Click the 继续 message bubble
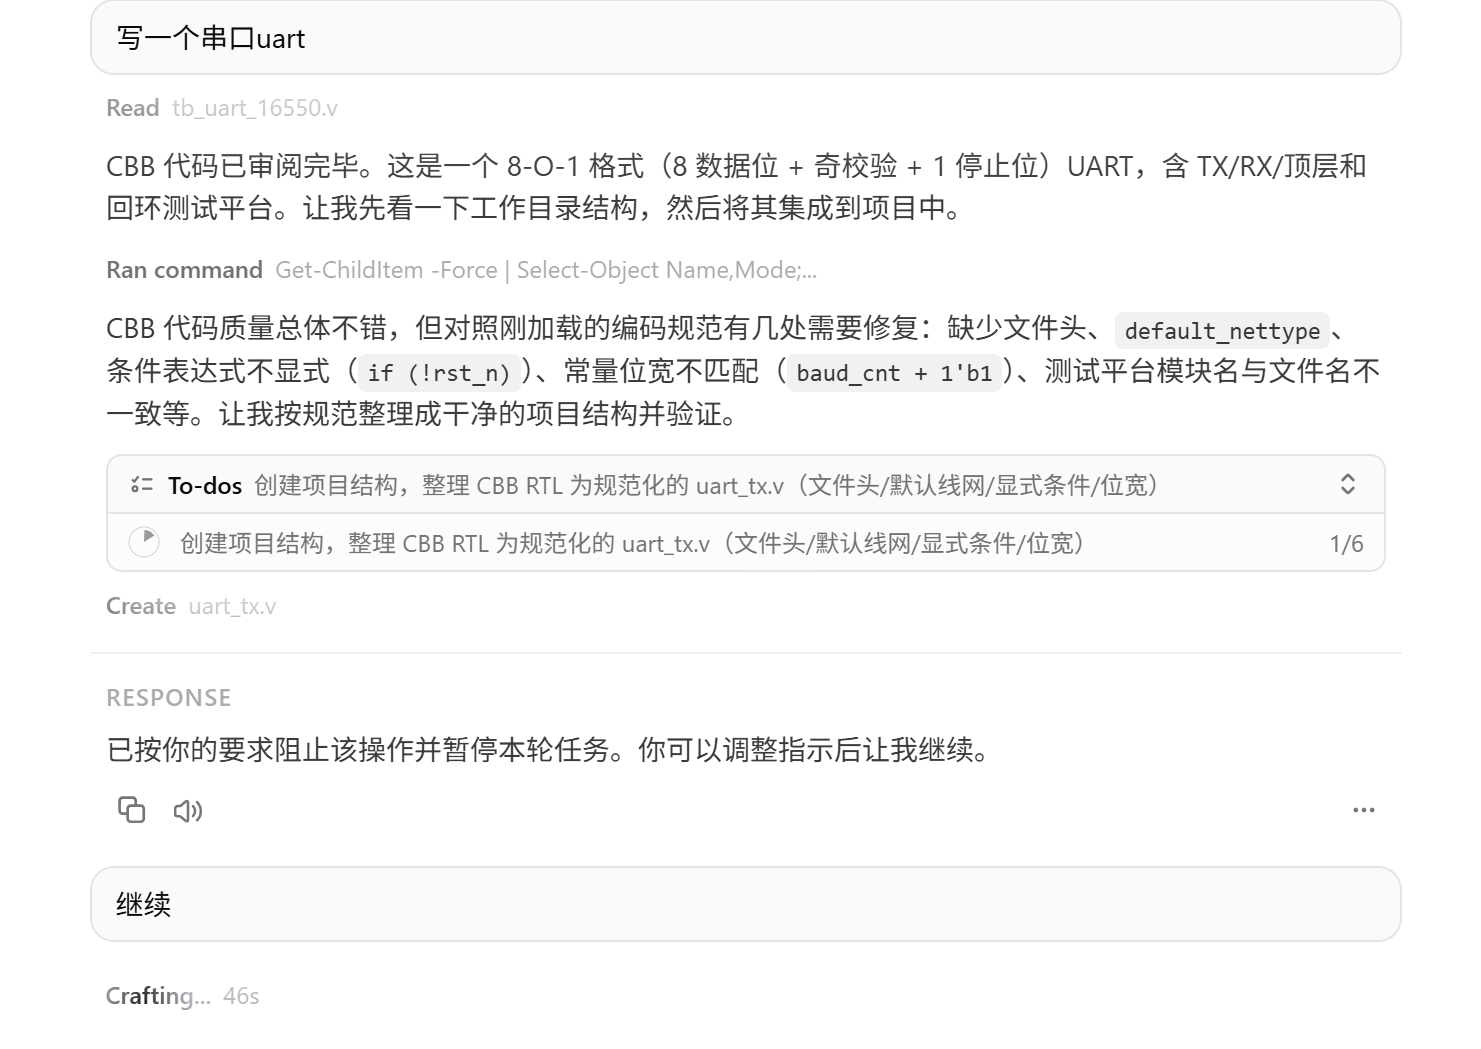Screen dimensions: 1481x1049 746,904
